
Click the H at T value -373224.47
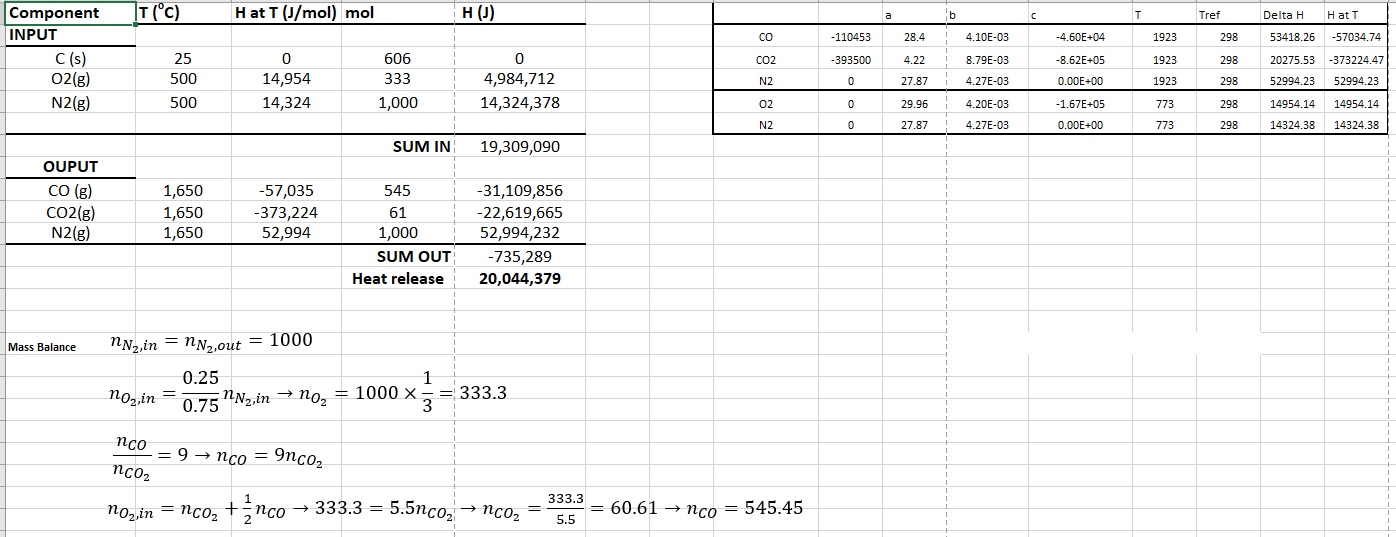coord(1355,60)
